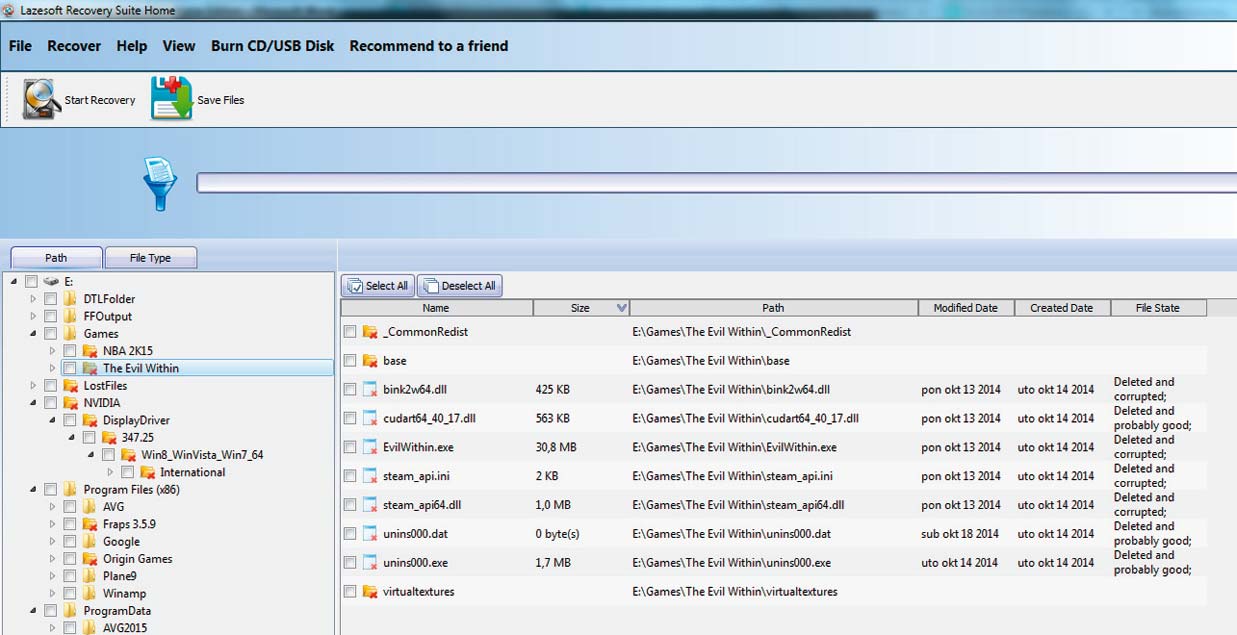Click the Winamp folder icon

tap(89, 594)
